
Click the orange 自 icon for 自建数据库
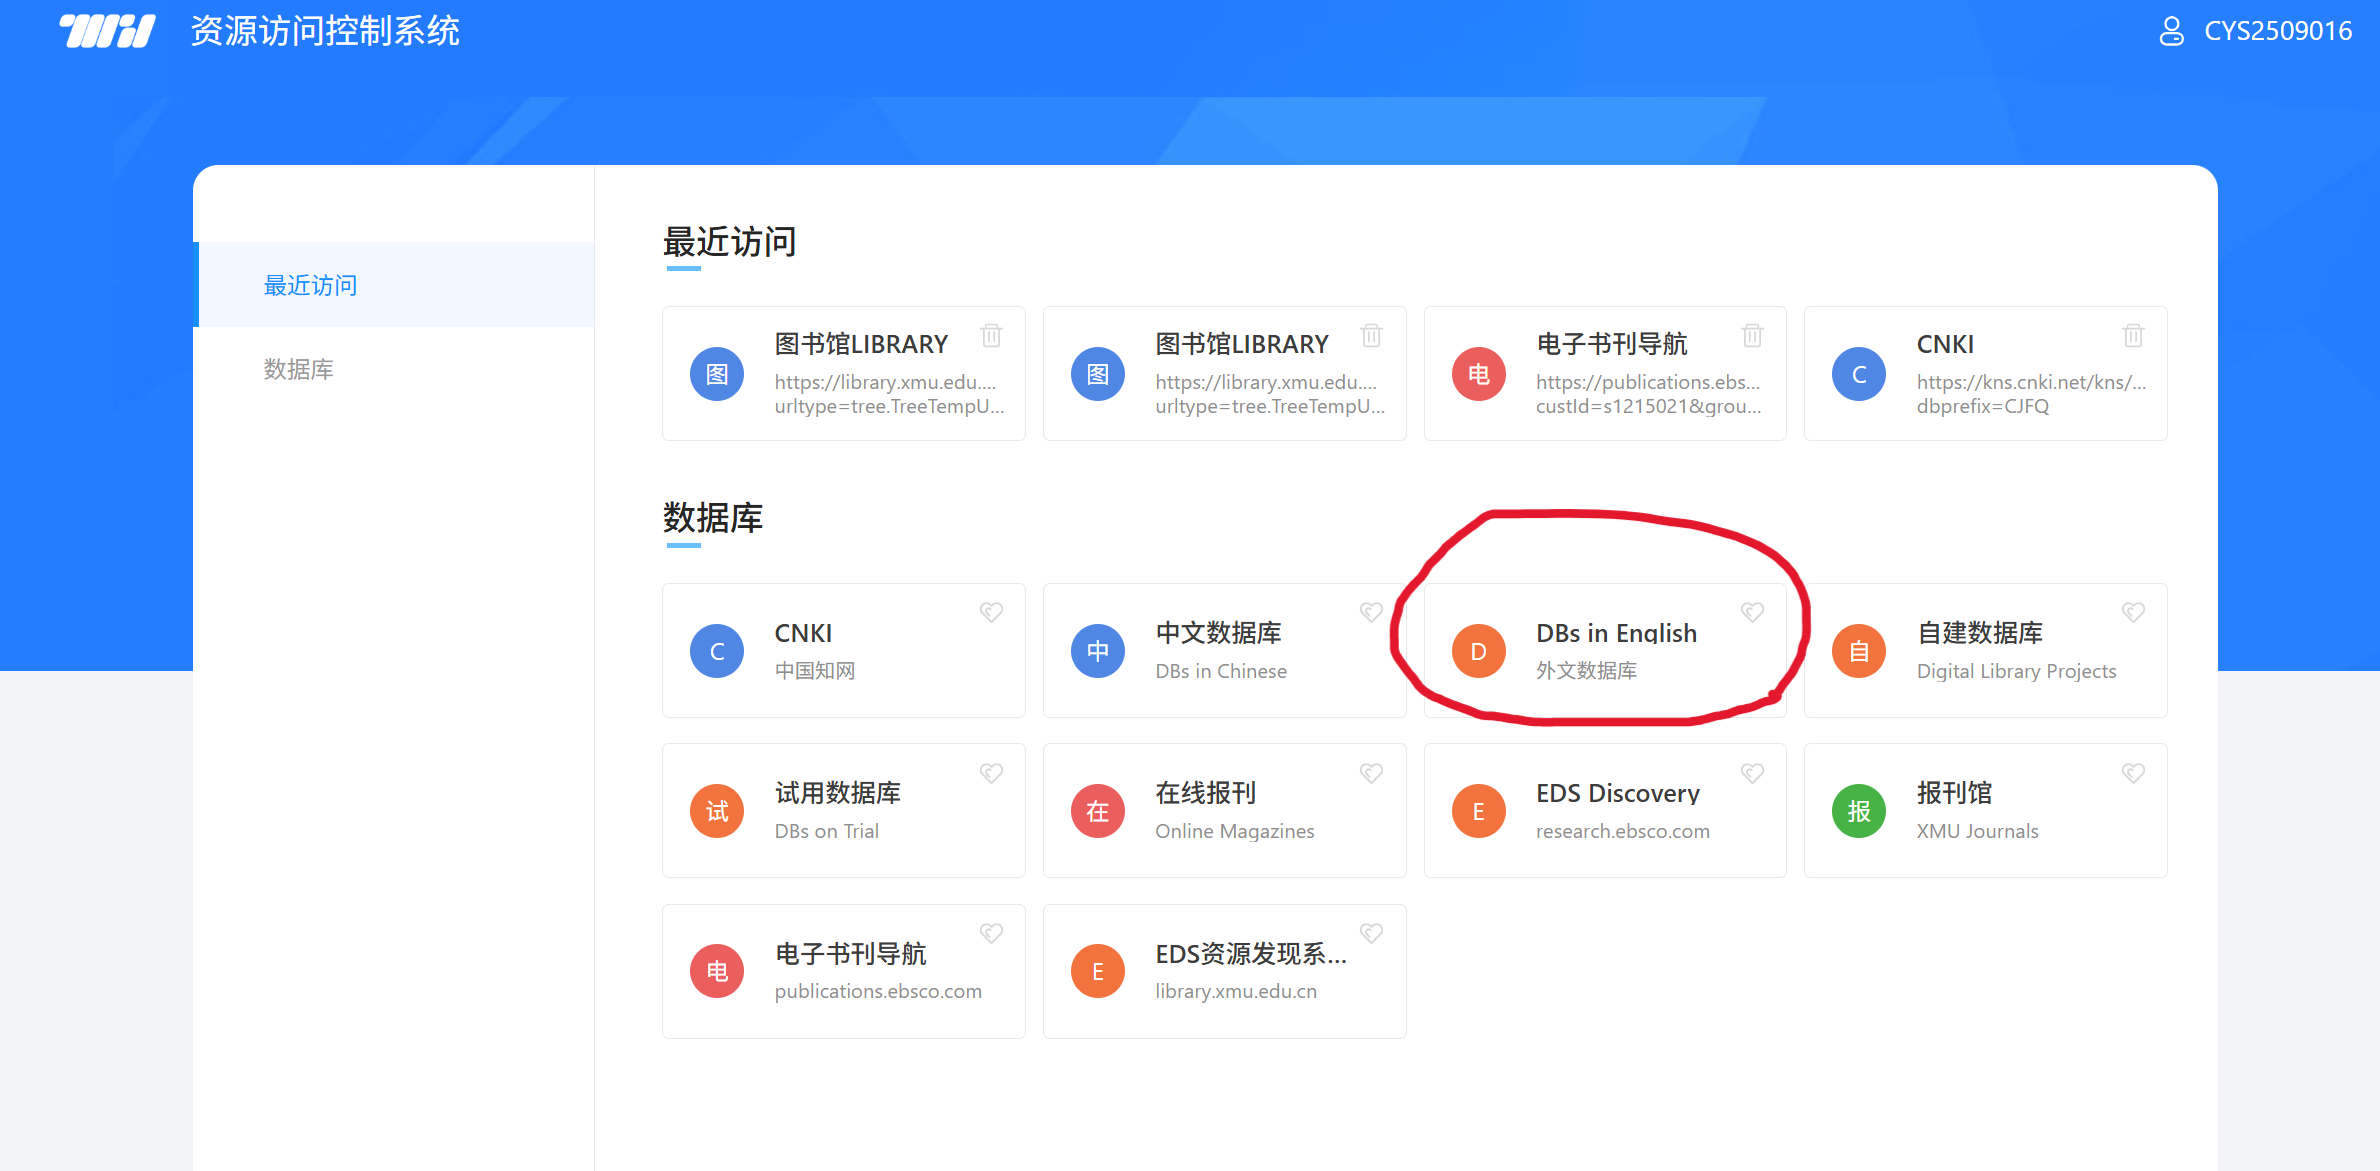[x=1858, y=651]
